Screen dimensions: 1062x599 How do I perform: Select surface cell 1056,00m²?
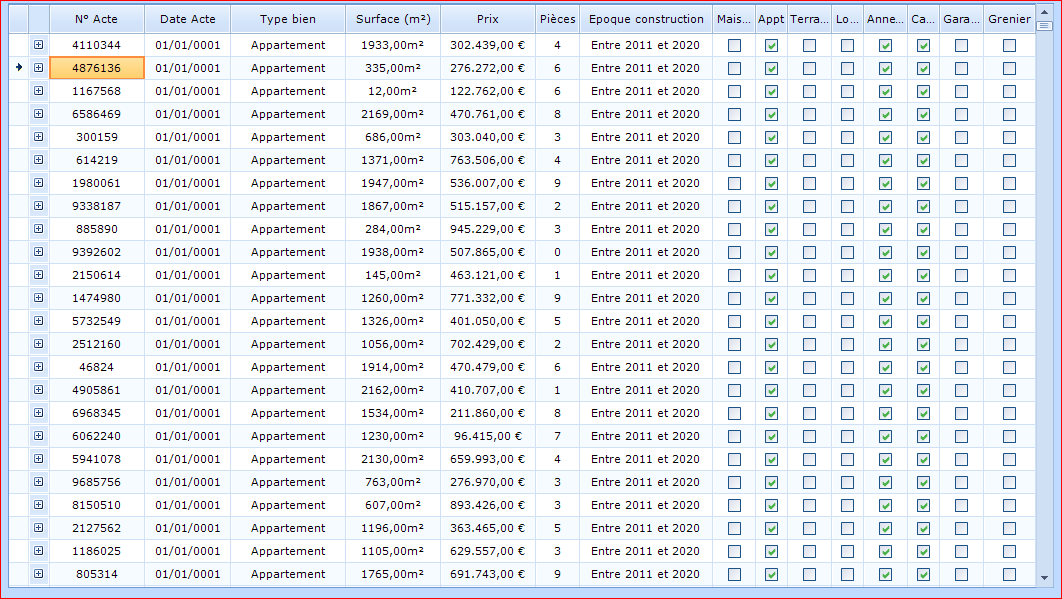[x=393, y=344]
